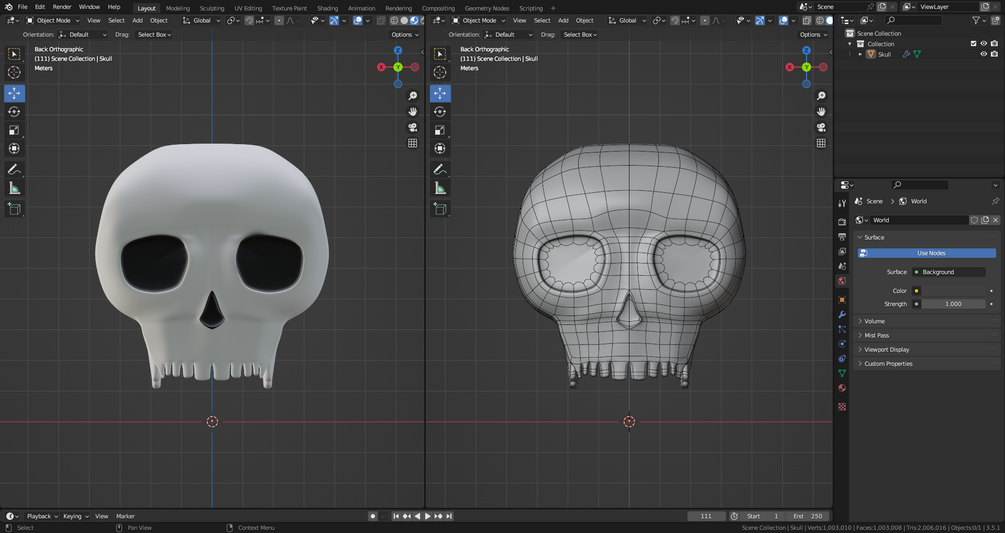Toggle camera view icon in left viewport
The image size is (1005, 533).
pos(412,127)
